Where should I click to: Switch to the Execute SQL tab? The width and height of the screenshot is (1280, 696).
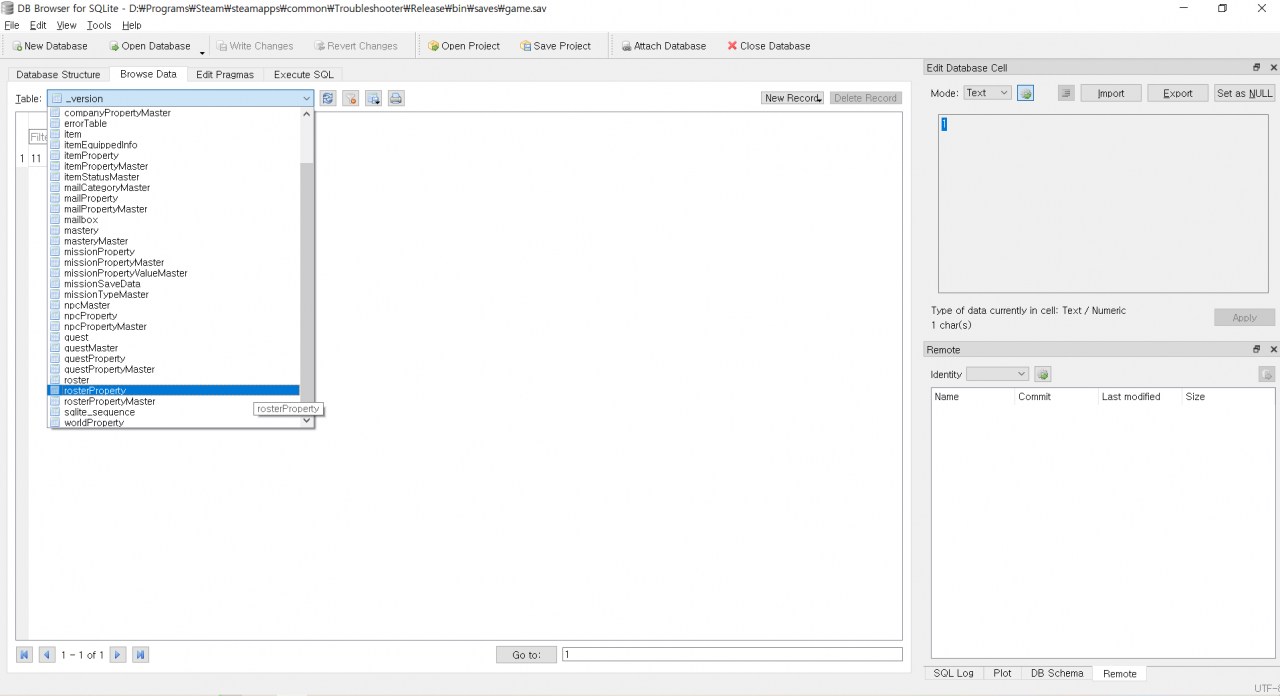[x=304, y=74]
